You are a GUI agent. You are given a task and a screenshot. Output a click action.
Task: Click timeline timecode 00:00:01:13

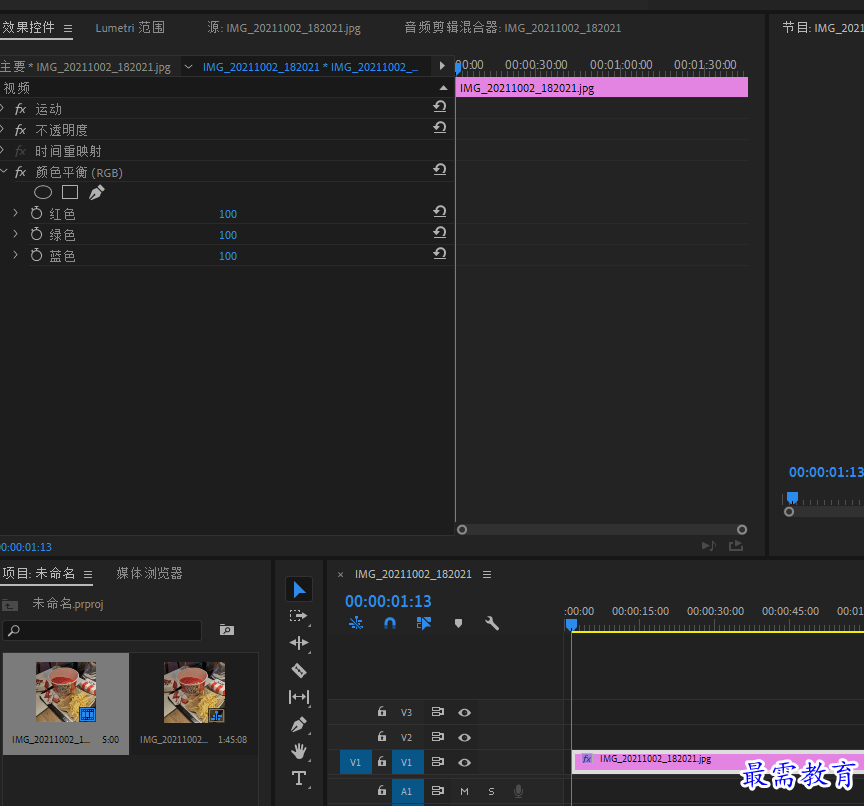[388, 601]
